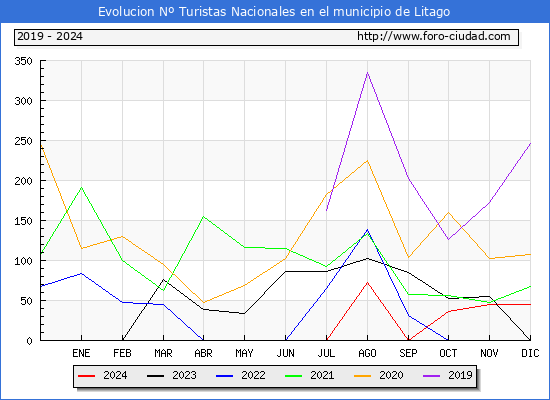Click the 200 y-axis value

coord(24,181)
